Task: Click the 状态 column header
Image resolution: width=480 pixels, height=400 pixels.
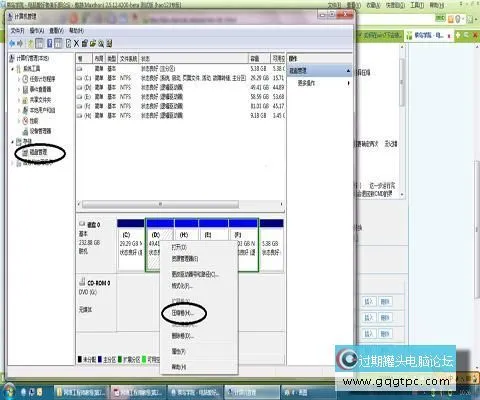Action: coord(194,59)
